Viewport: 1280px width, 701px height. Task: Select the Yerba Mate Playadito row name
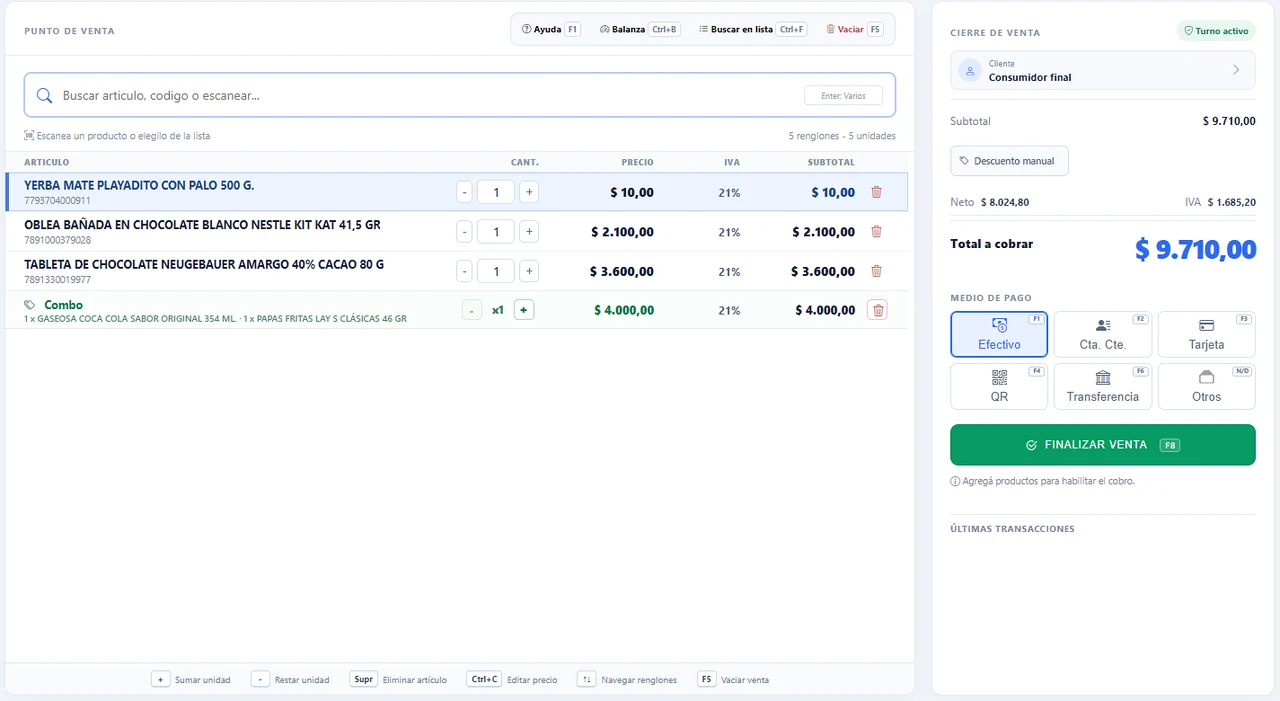[x=139, y=185]
